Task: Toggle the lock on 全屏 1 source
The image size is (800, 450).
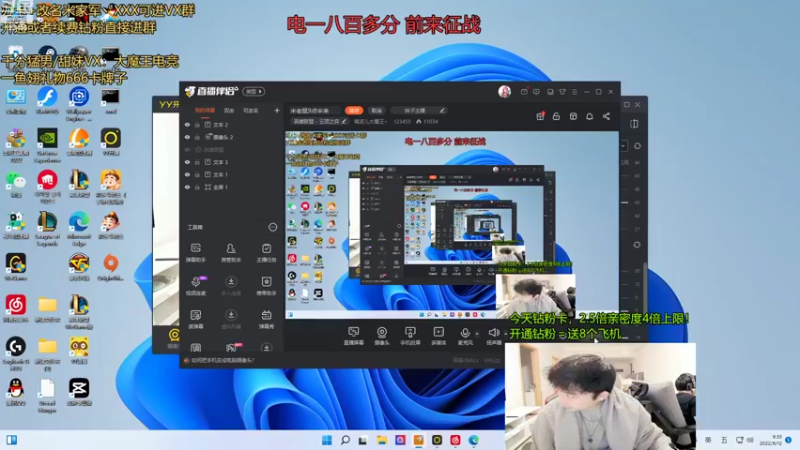Action: click(x=197, y=187)
